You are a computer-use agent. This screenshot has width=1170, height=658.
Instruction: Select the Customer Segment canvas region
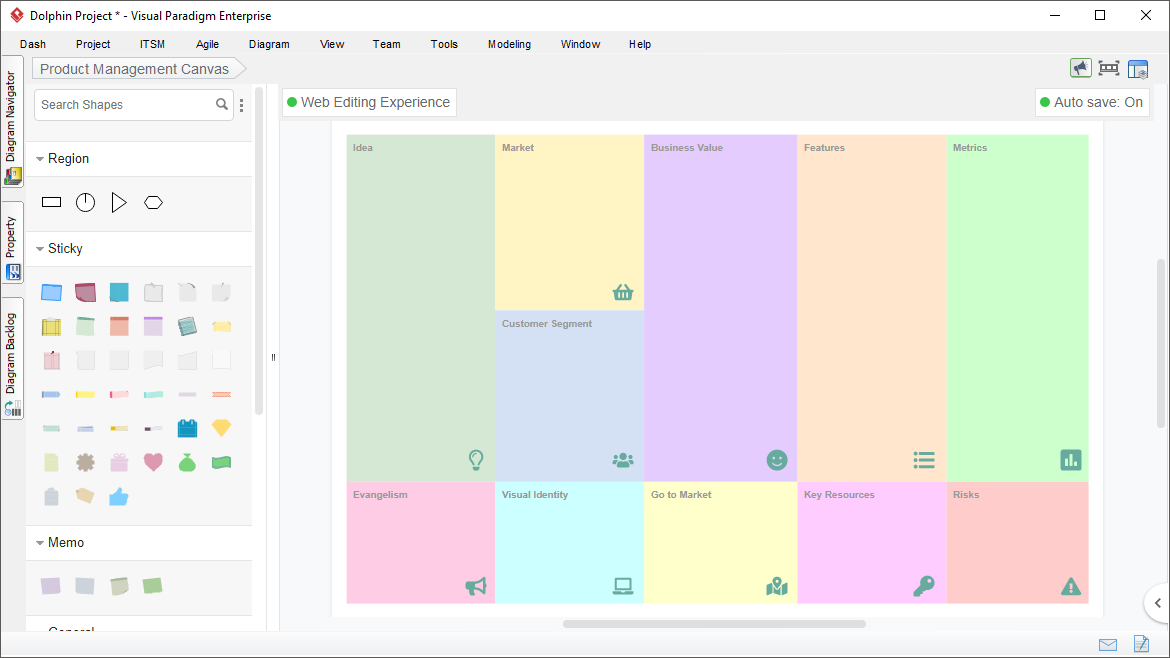coord(569,396)
